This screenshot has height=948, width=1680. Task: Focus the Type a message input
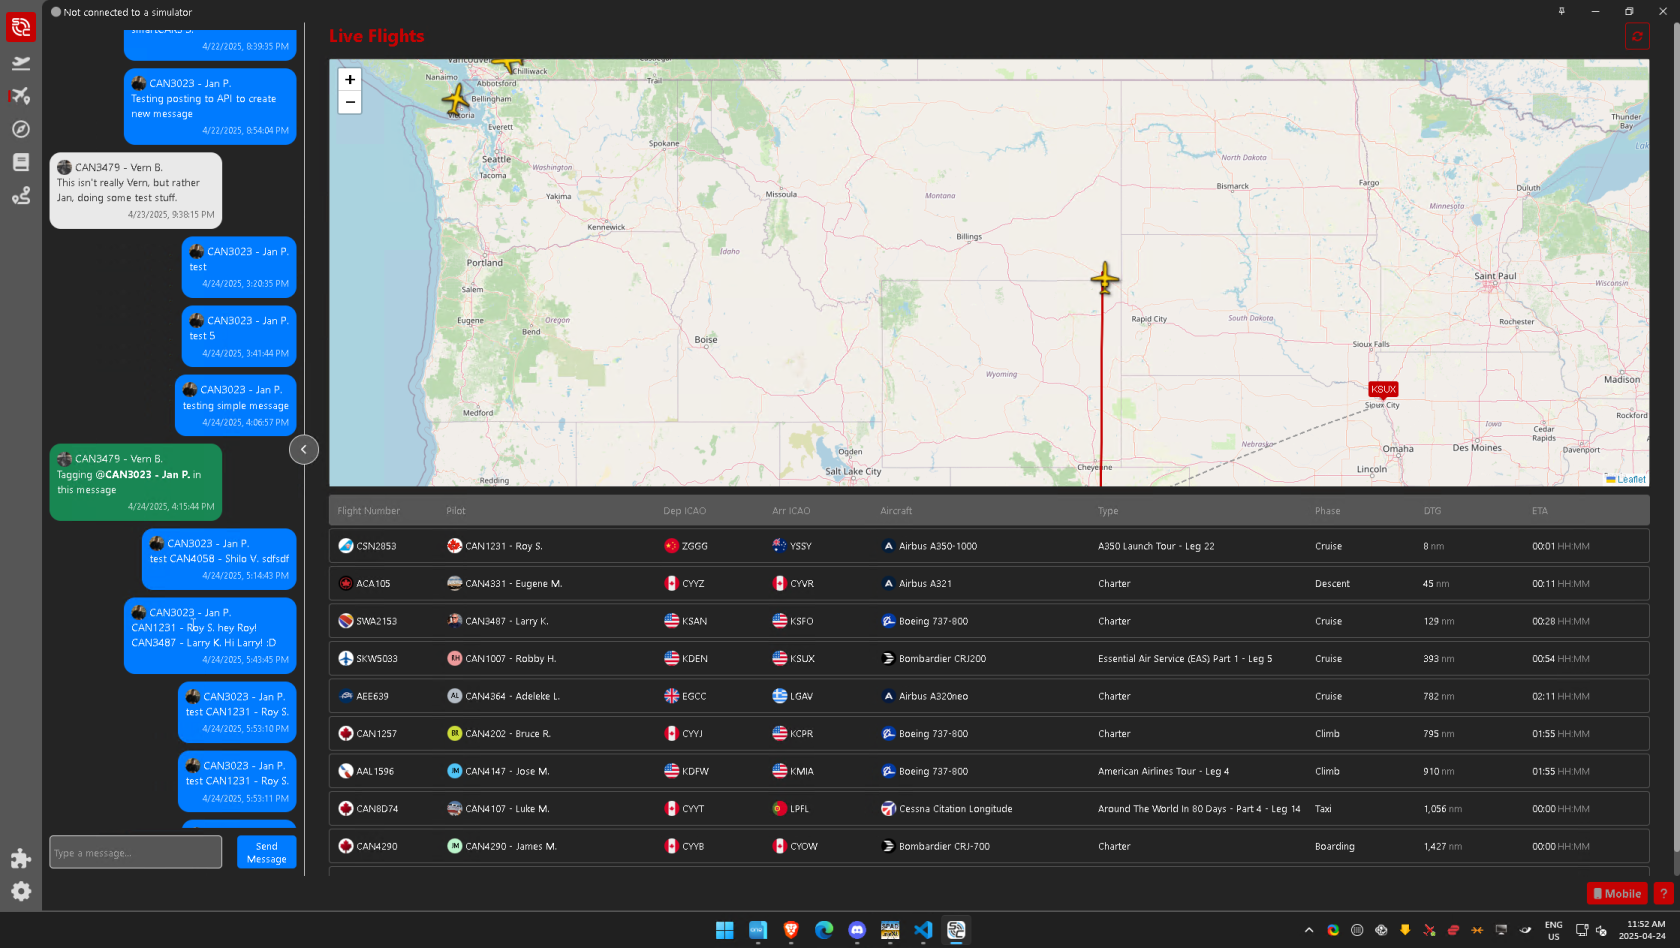[136, 852]
